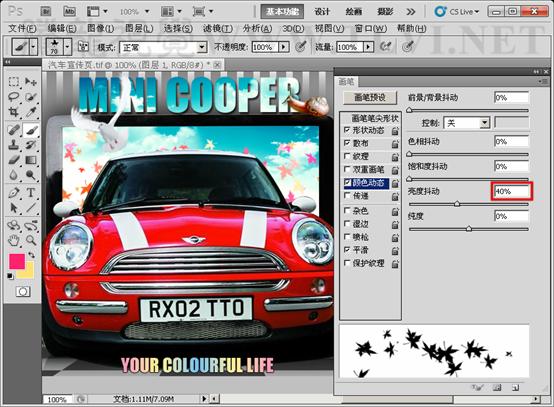Viewport: 554px width, 407px height.
Task: Select the Crop tool
Action: pyautogui.click(x=13, y=112)
